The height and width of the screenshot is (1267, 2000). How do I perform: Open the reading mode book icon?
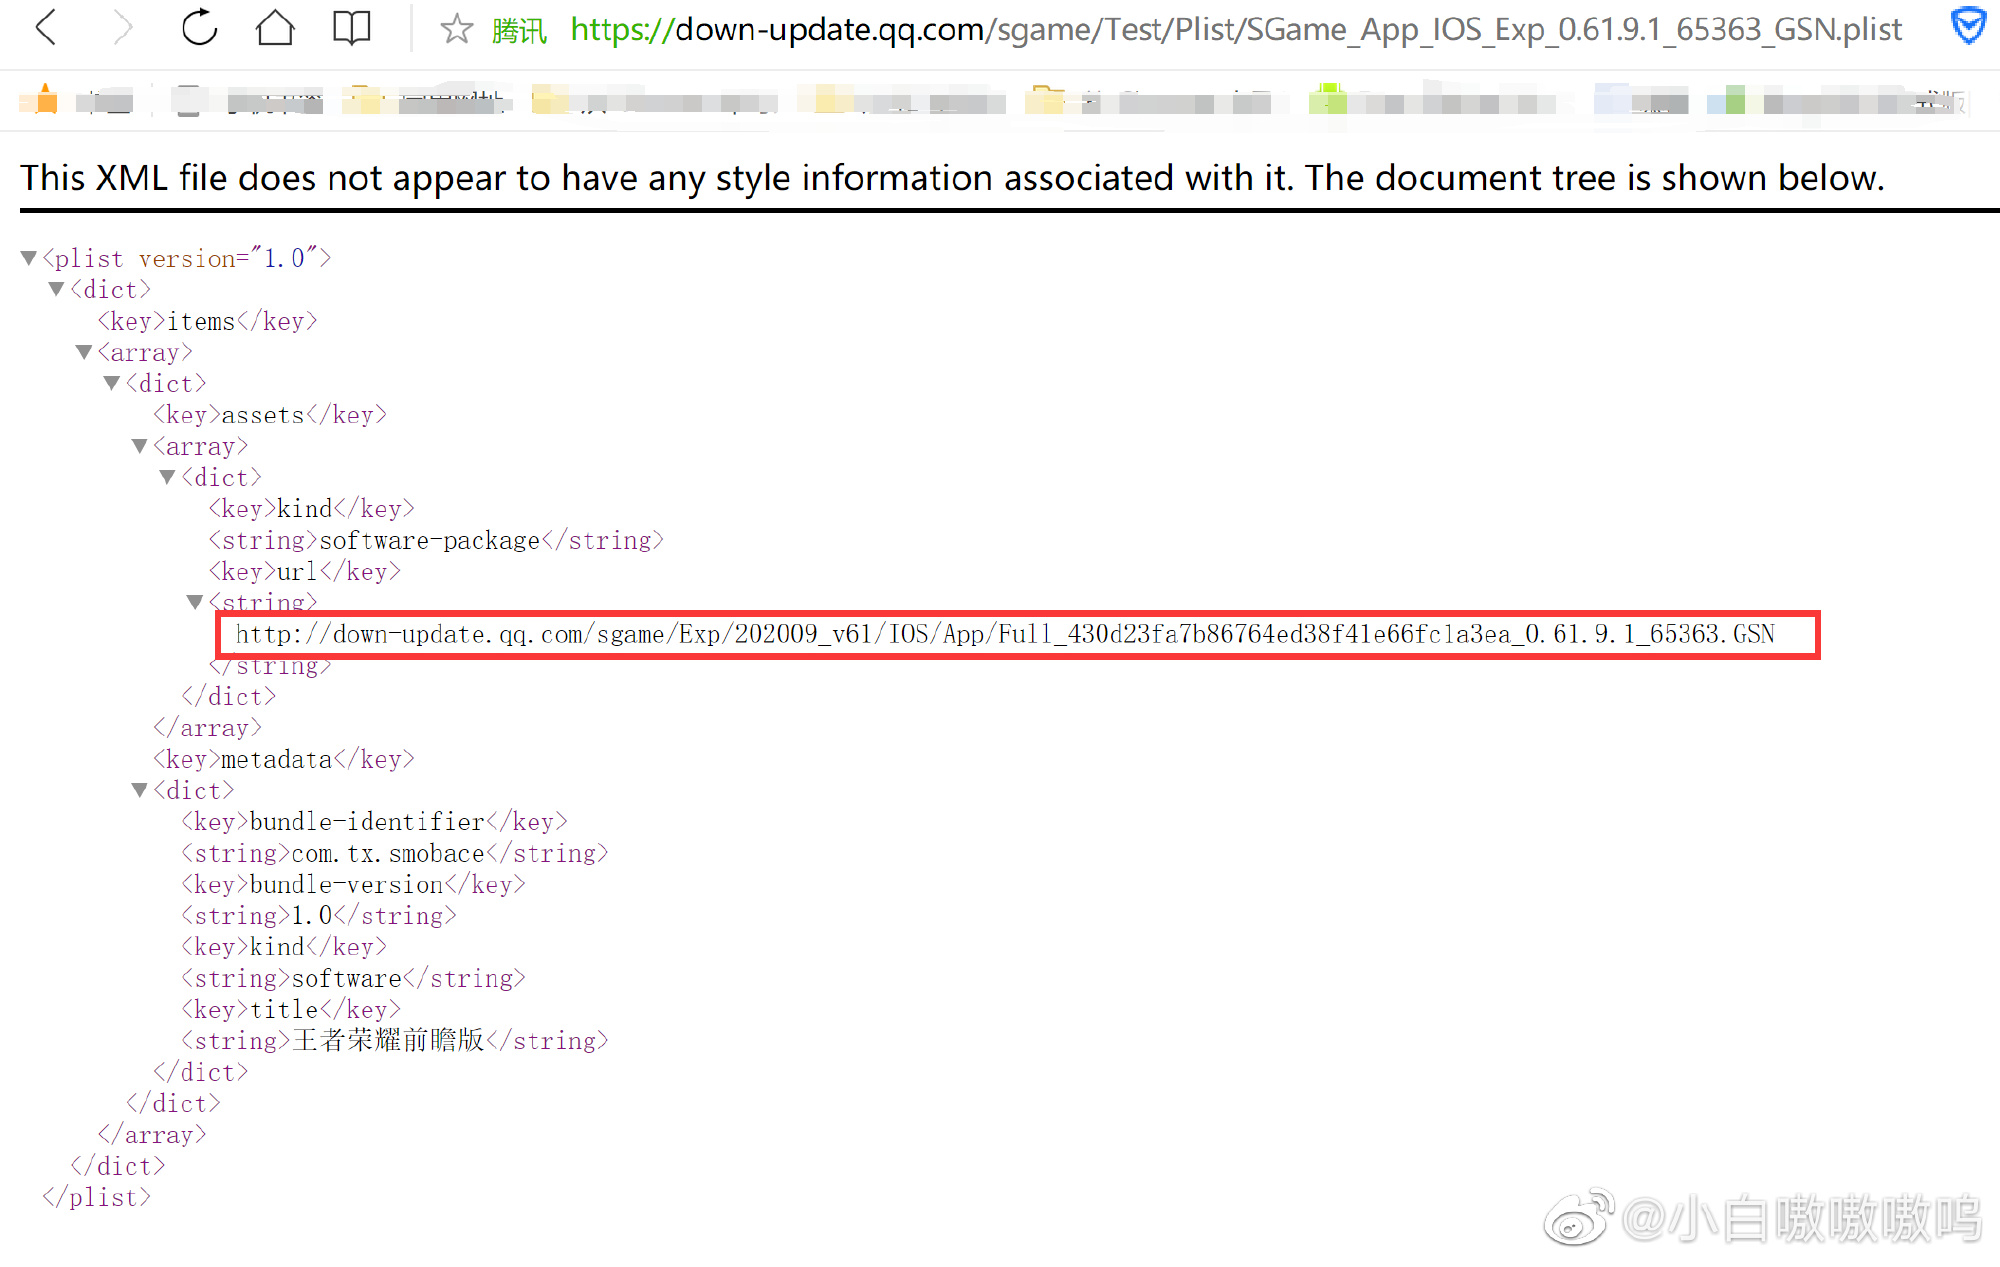[x=351, y=28]
